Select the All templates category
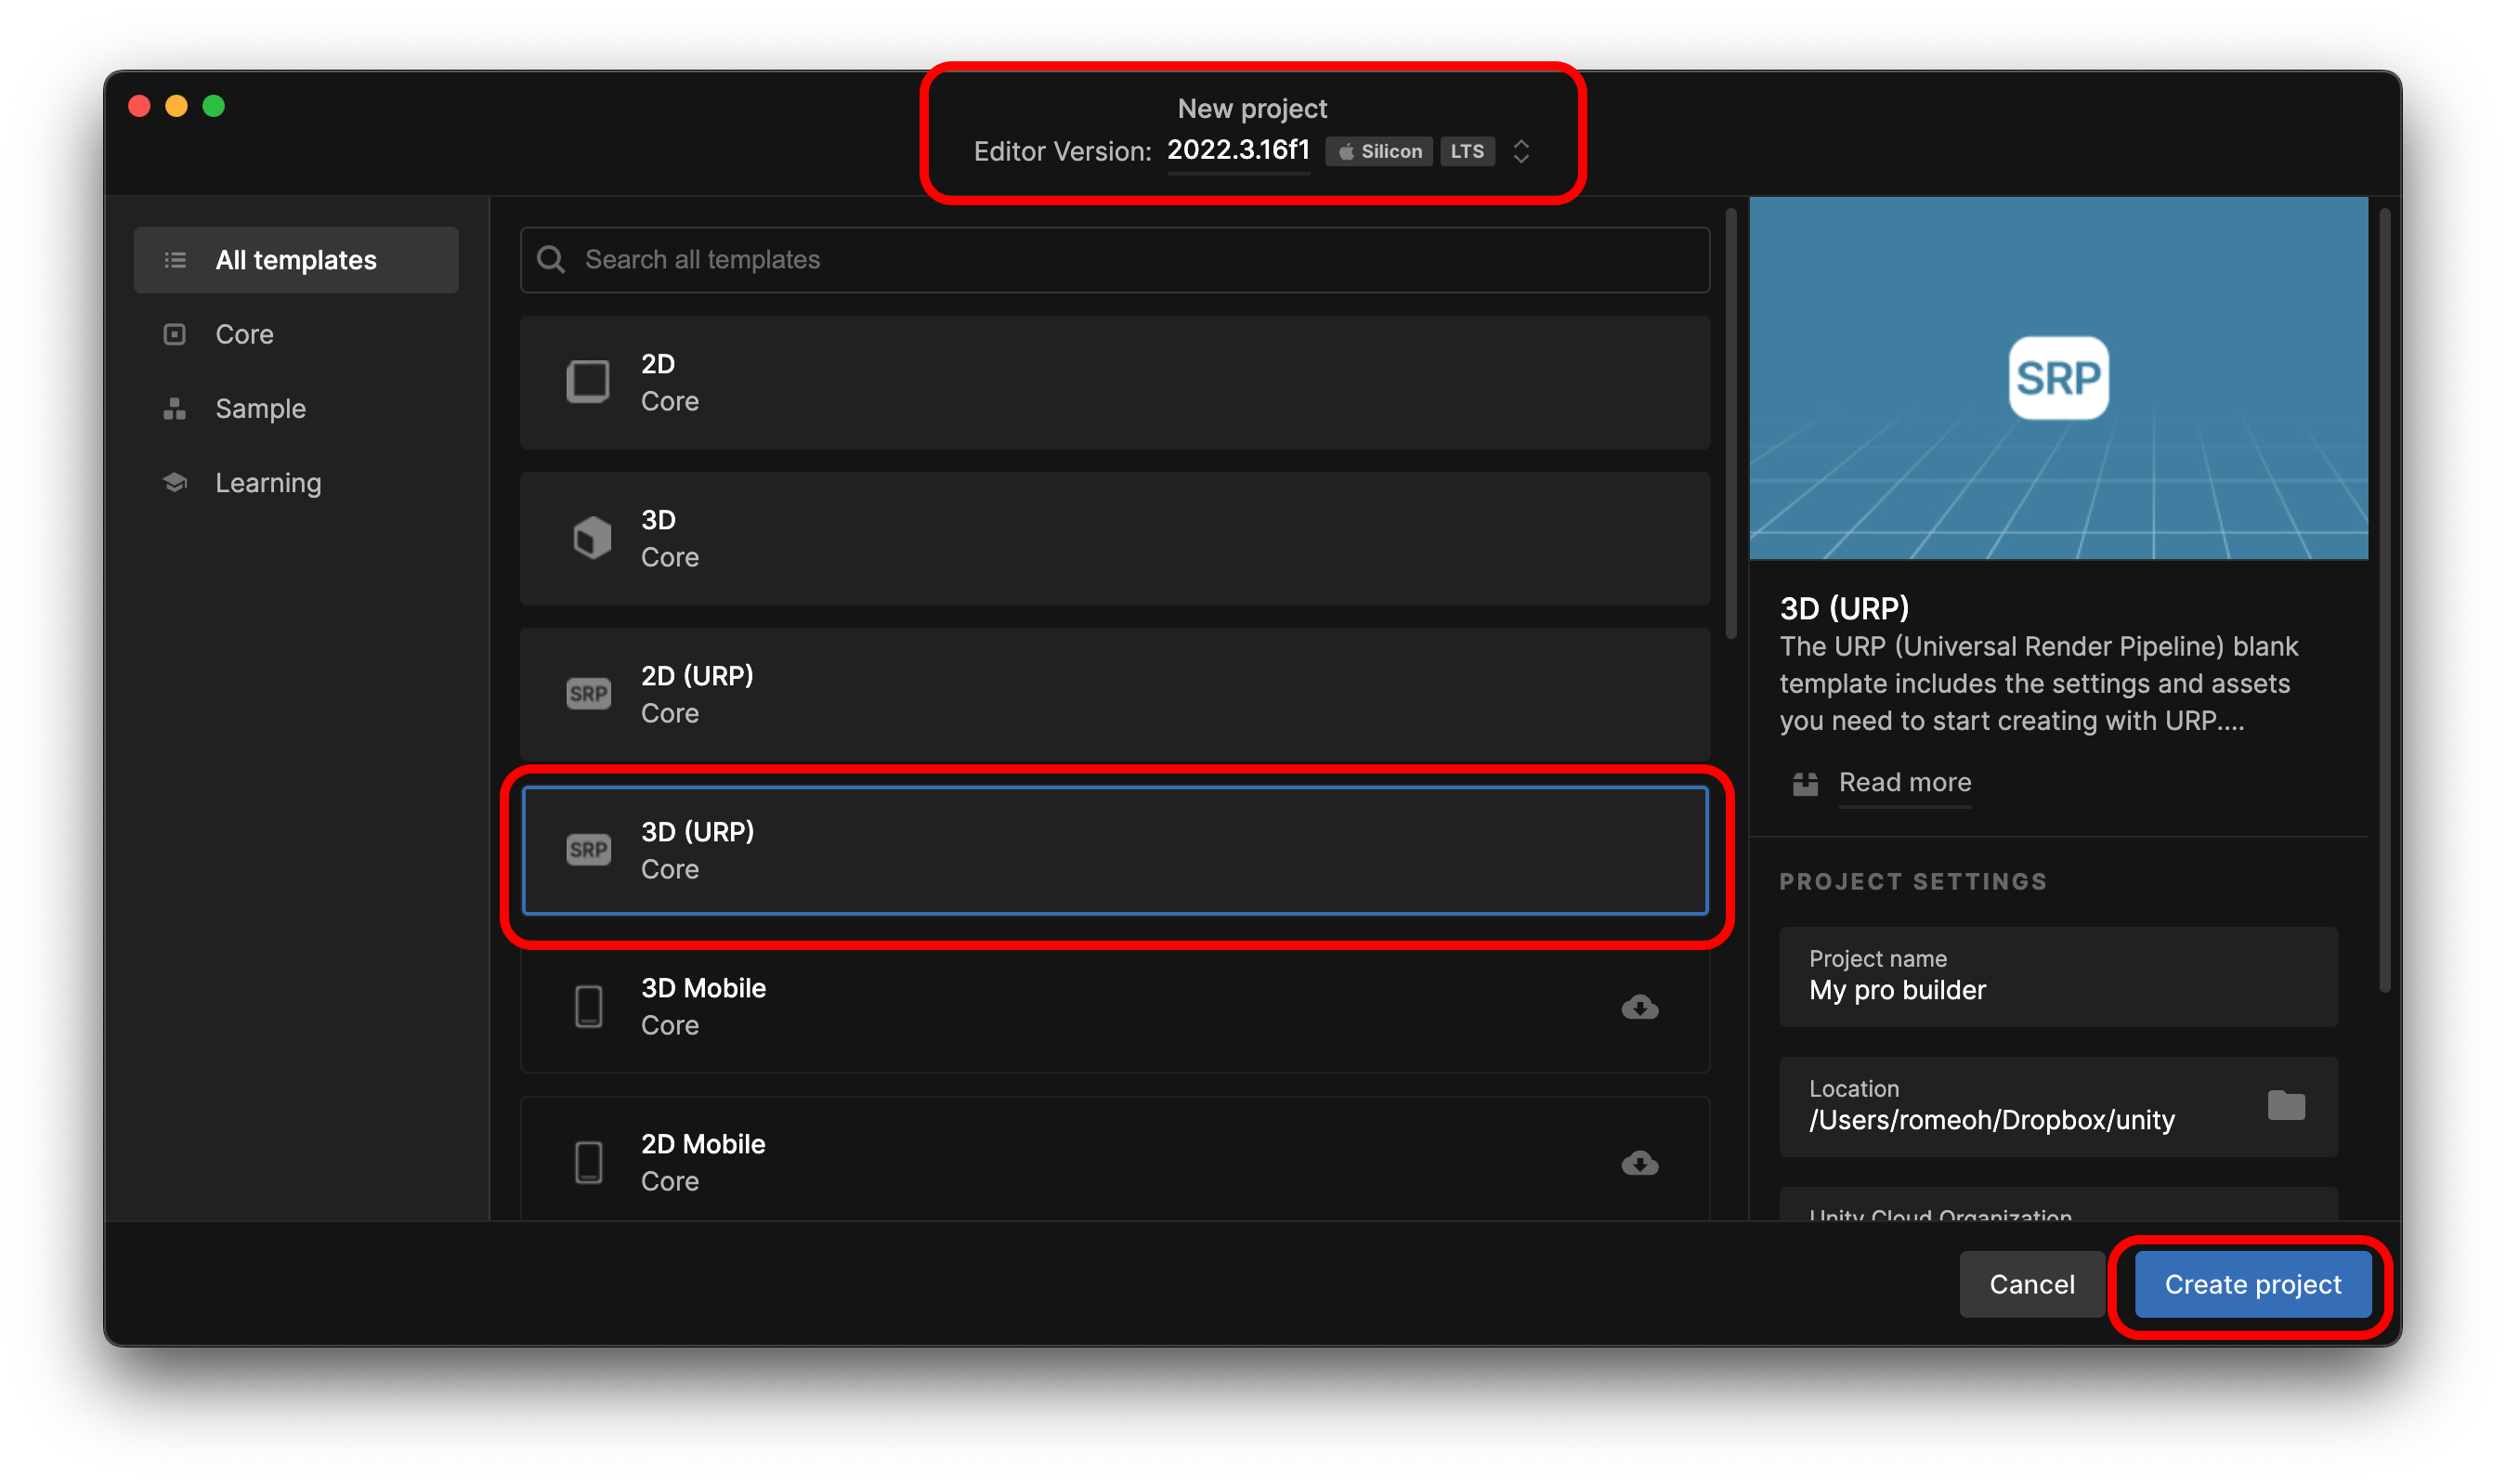This screenshot has width=2506, height=1484. tap(296, 260)
